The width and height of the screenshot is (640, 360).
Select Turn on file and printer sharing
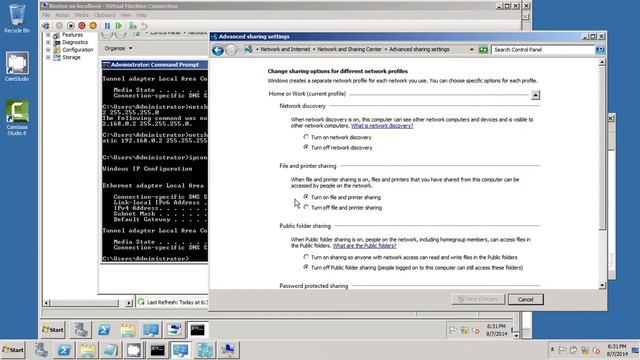point(306,197)
